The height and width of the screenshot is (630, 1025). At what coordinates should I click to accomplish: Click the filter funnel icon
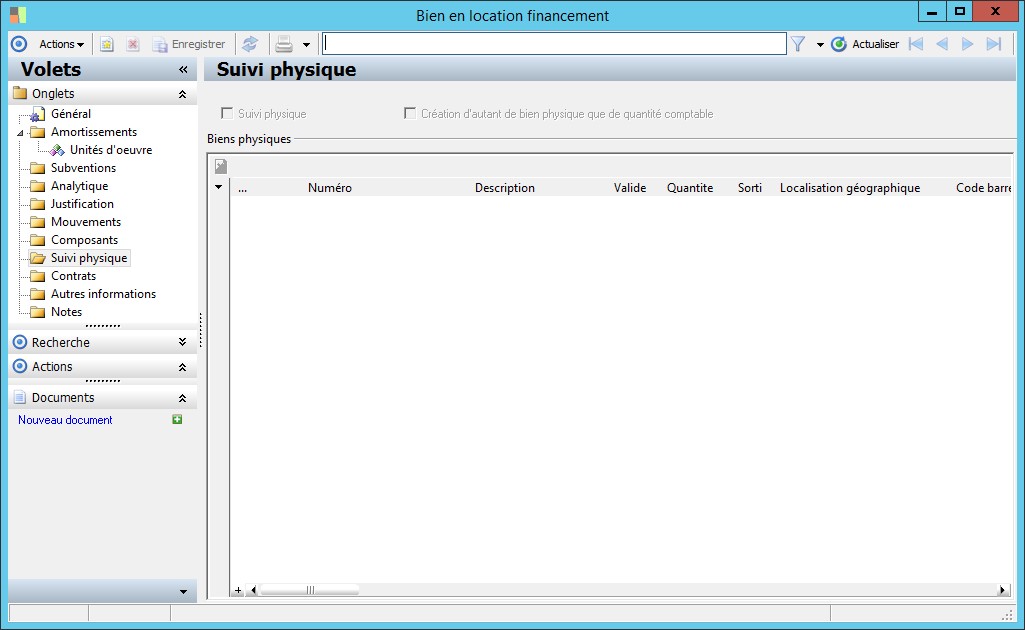pyautogui.click(x=798, y=44)
